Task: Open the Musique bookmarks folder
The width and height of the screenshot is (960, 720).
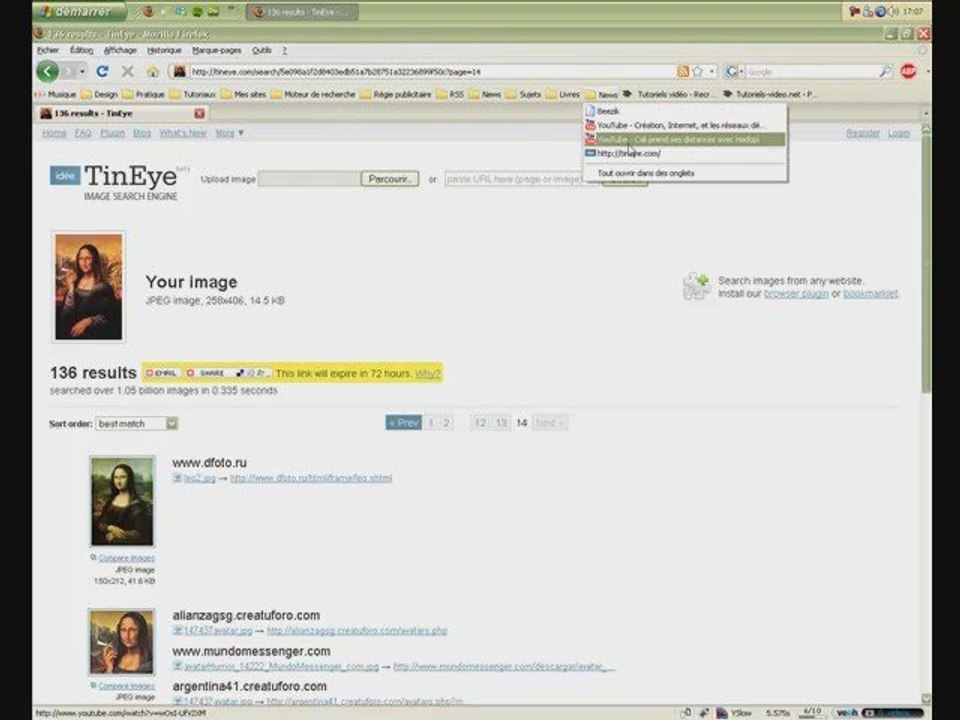Action: click(57, 94)
